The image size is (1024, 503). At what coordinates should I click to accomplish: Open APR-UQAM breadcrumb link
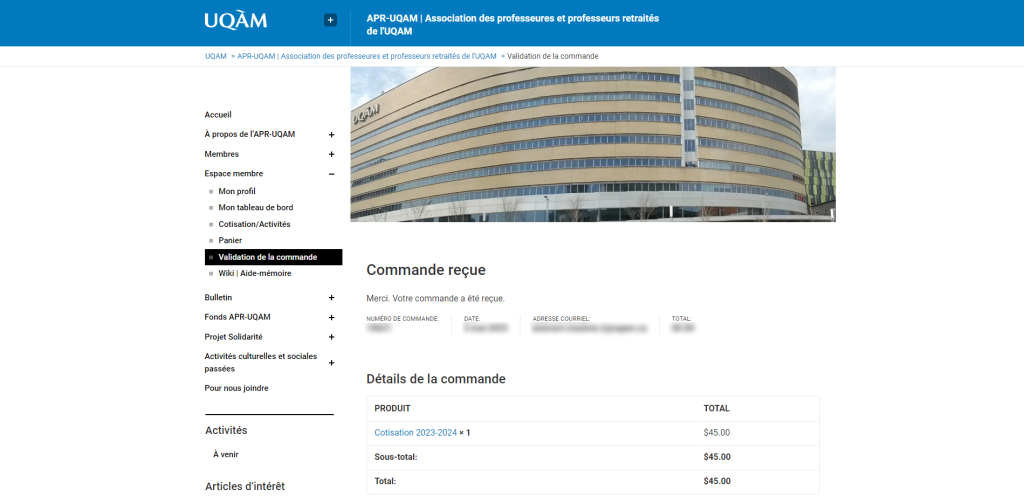coord(366,56)
